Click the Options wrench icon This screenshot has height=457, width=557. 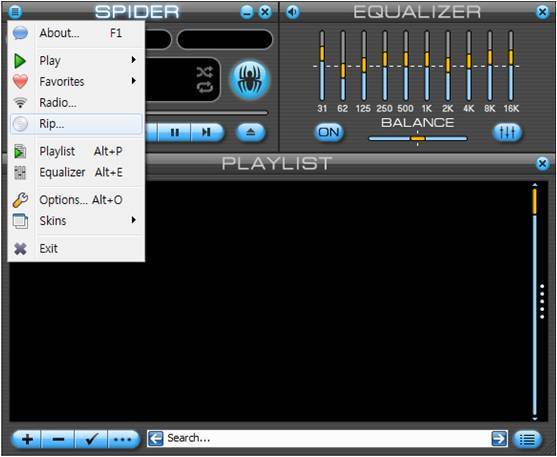click(x=20, y=200)
